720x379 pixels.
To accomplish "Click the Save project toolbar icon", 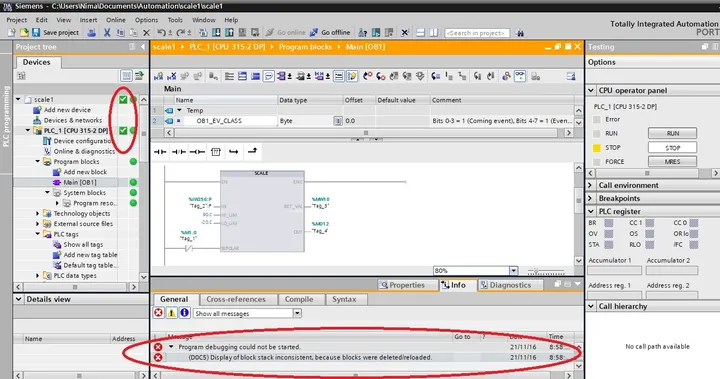I will 36,33.
